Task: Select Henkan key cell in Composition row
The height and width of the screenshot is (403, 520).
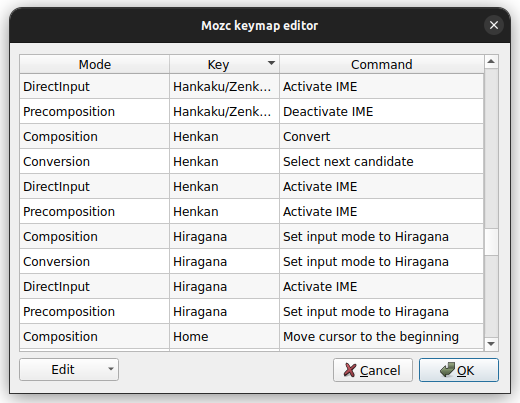Action: 224,136
